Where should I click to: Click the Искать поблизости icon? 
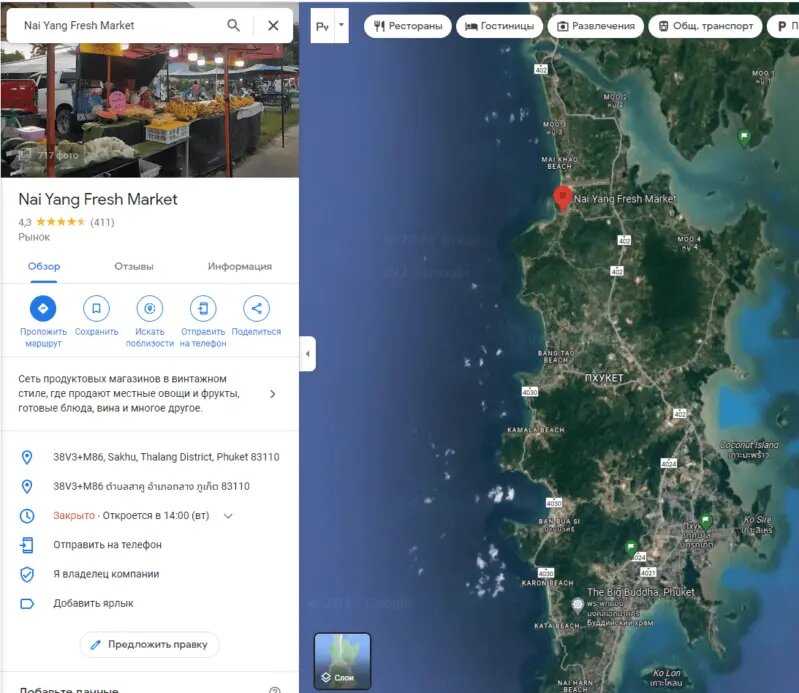coord(149,308)
